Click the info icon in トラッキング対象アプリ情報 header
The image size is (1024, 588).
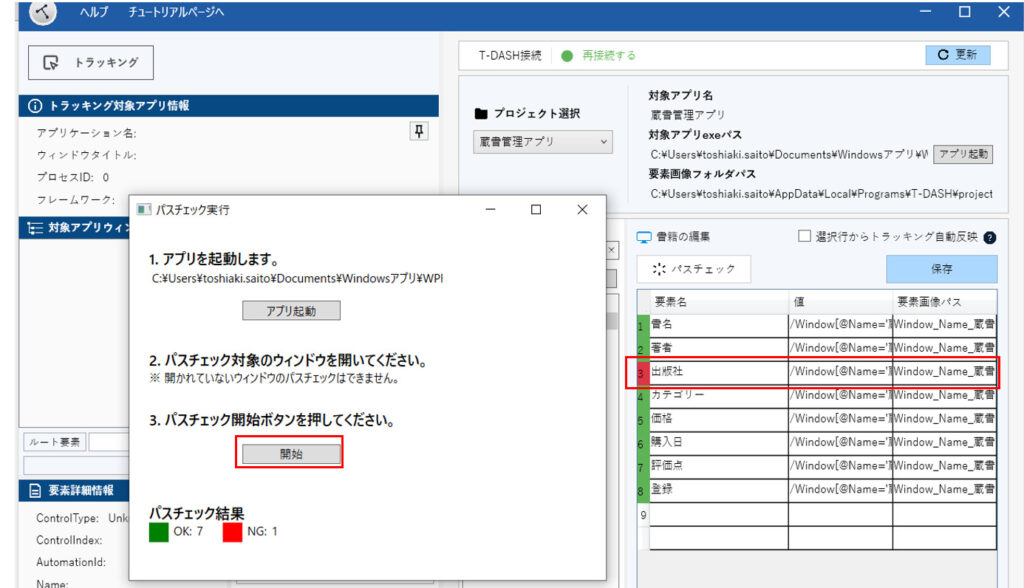36,105
